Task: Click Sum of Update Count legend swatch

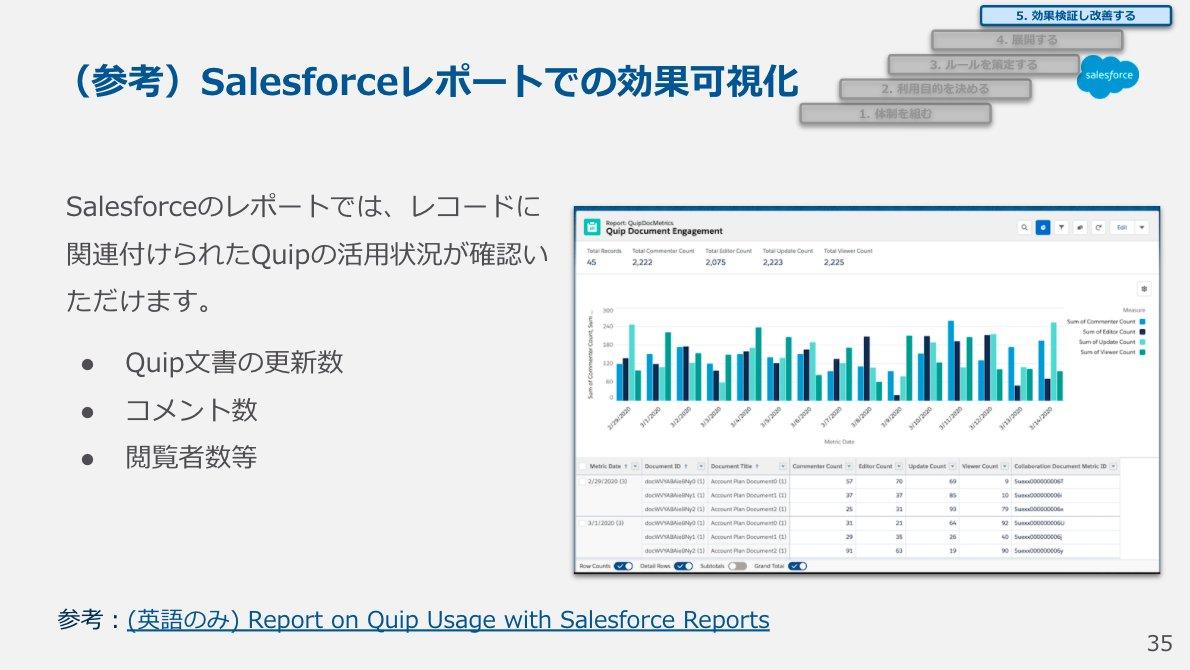Action: [1142, 342]
